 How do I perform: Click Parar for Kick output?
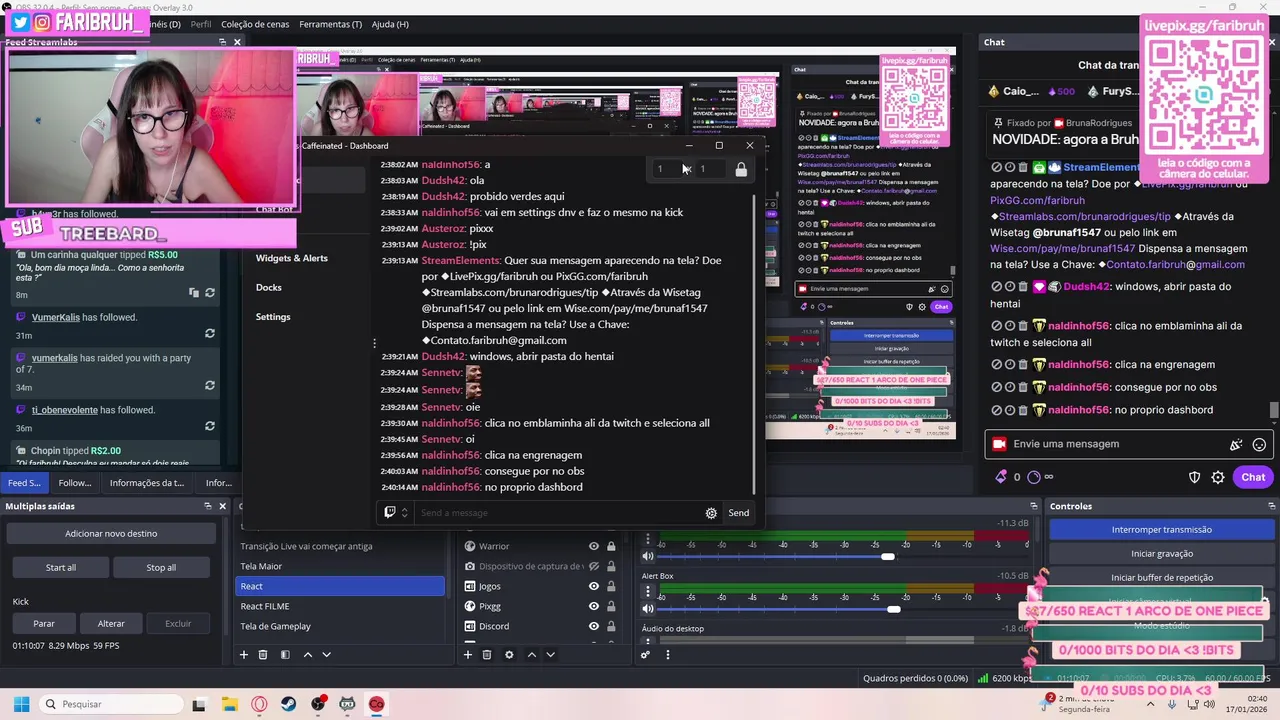tap(44, 623)
